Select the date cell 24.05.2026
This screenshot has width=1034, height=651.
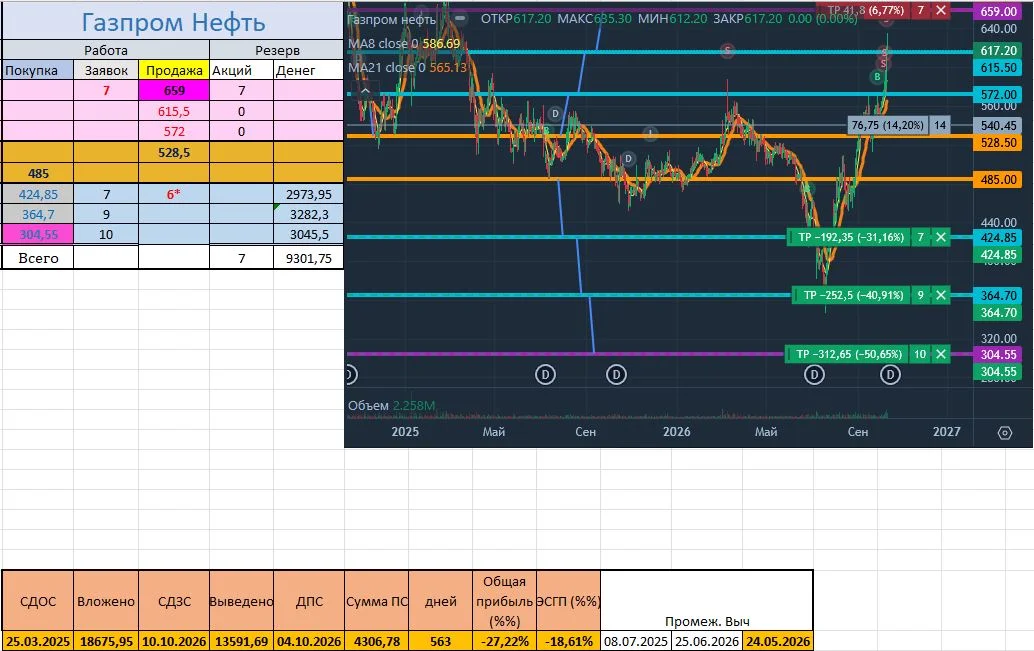click(778, 641)
